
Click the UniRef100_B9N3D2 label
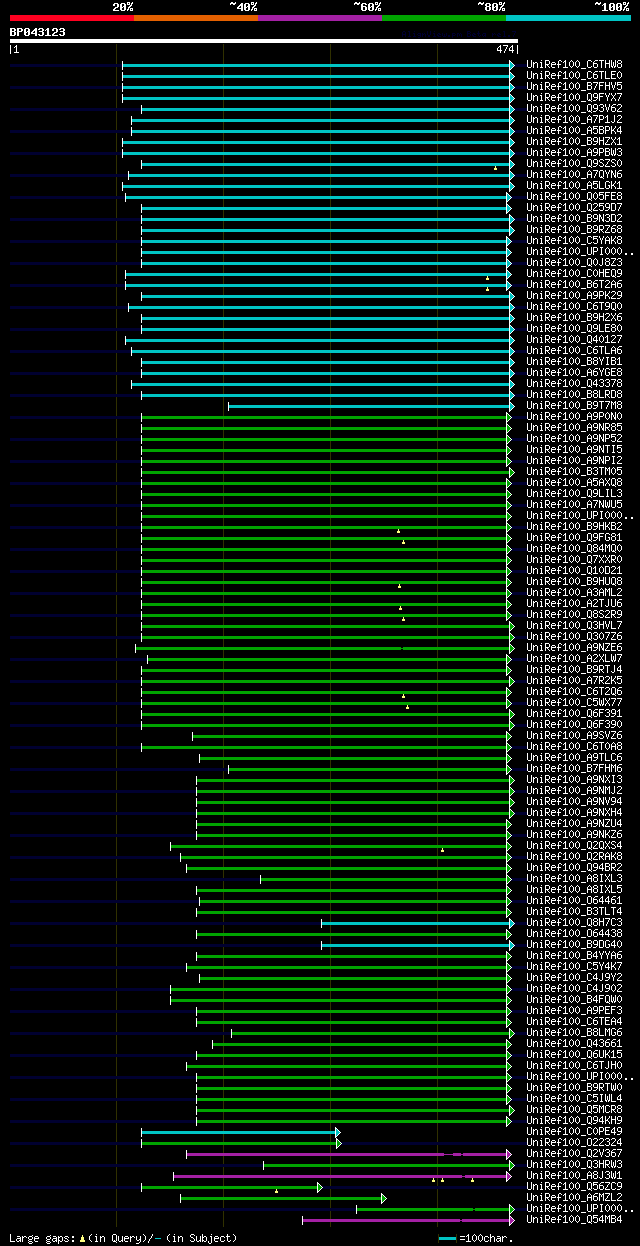click(x=574, y=218)
